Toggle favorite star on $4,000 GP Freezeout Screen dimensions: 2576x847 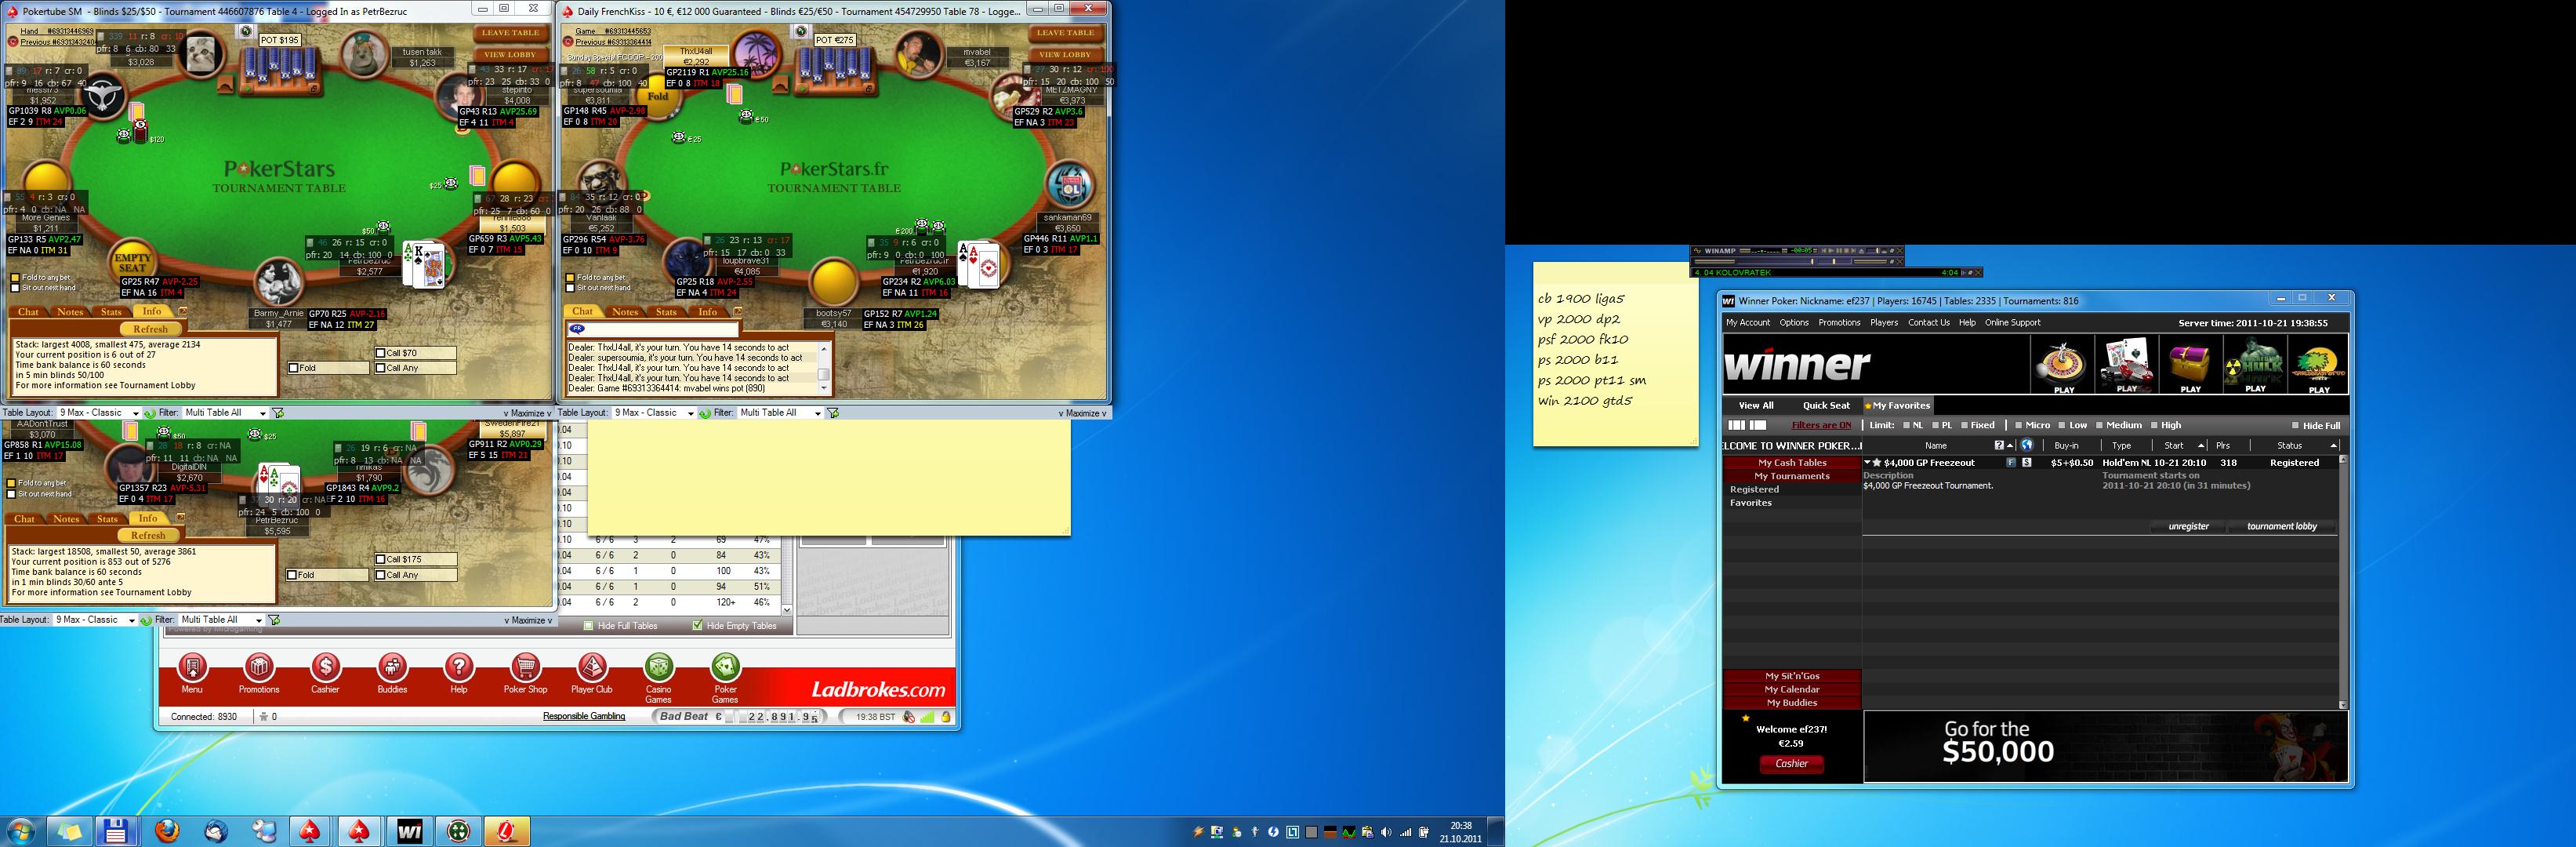tap(1878, 462)
